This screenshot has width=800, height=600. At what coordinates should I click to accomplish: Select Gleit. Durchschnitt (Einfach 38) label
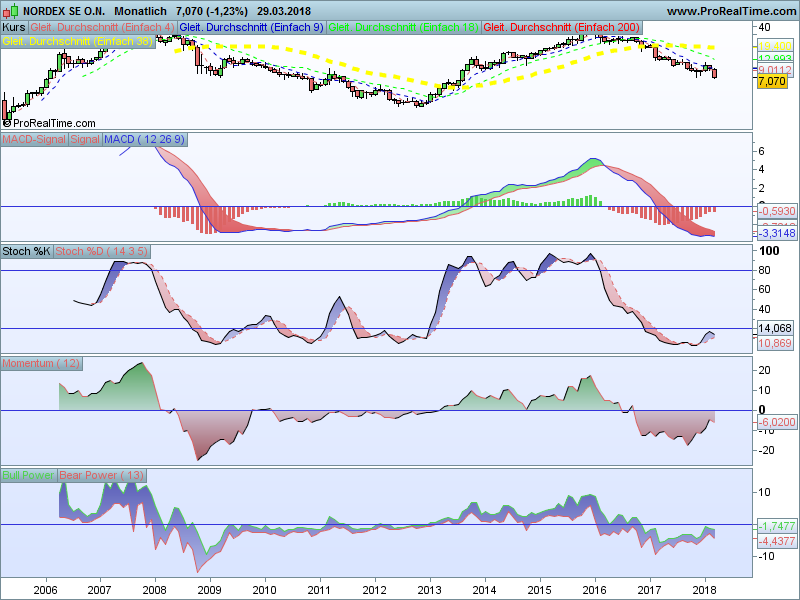pyautogui.click(x=78, y=41)
